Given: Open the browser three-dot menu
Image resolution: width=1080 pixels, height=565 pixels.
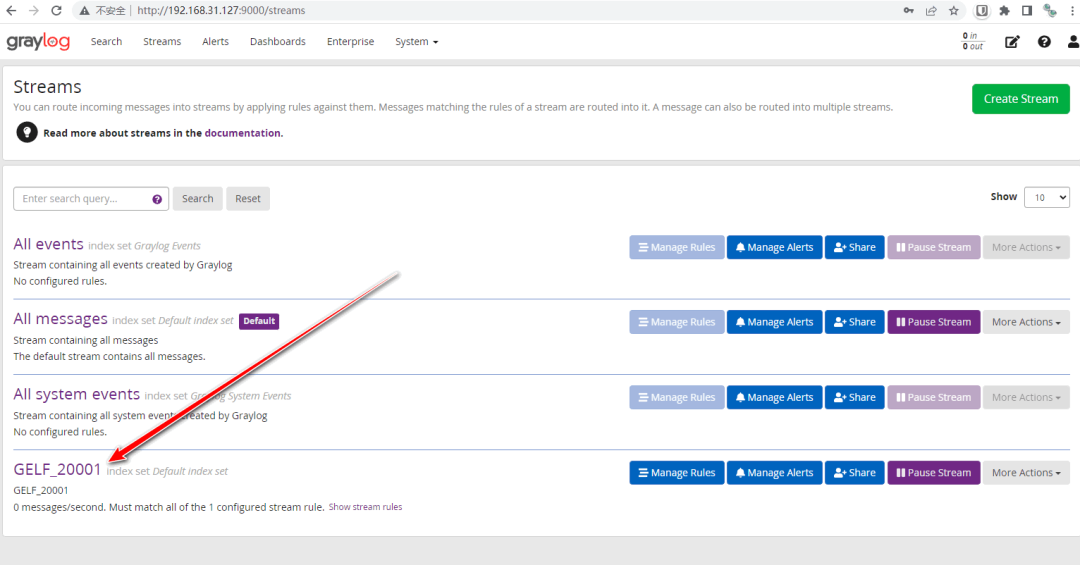Looking at the screenshot, I should tap(1072, 10).
